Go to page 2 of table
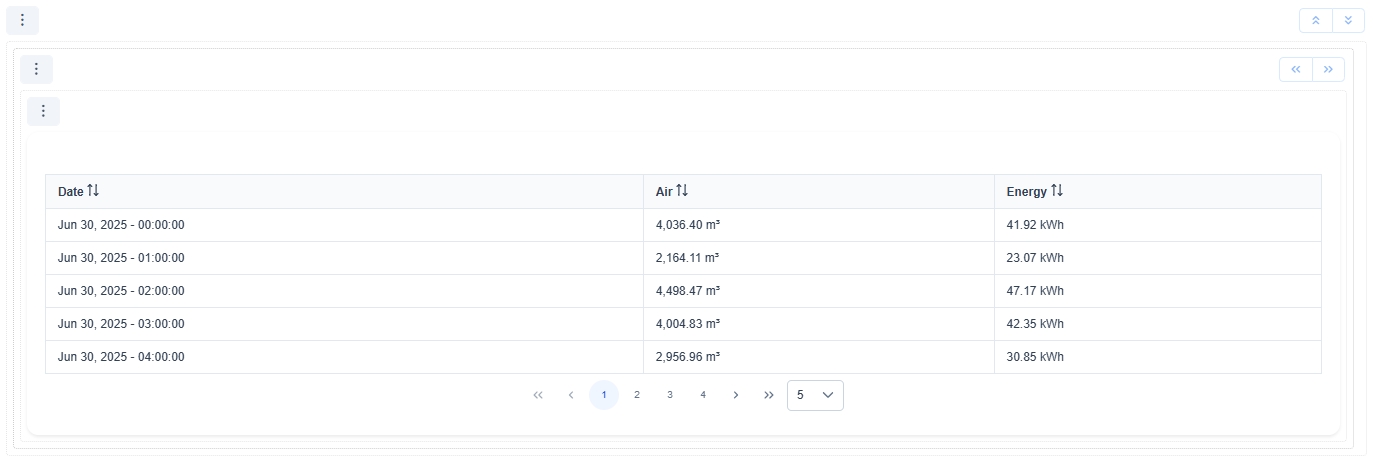The height and width of the screenshot is (457, 1373). (637, 395)
